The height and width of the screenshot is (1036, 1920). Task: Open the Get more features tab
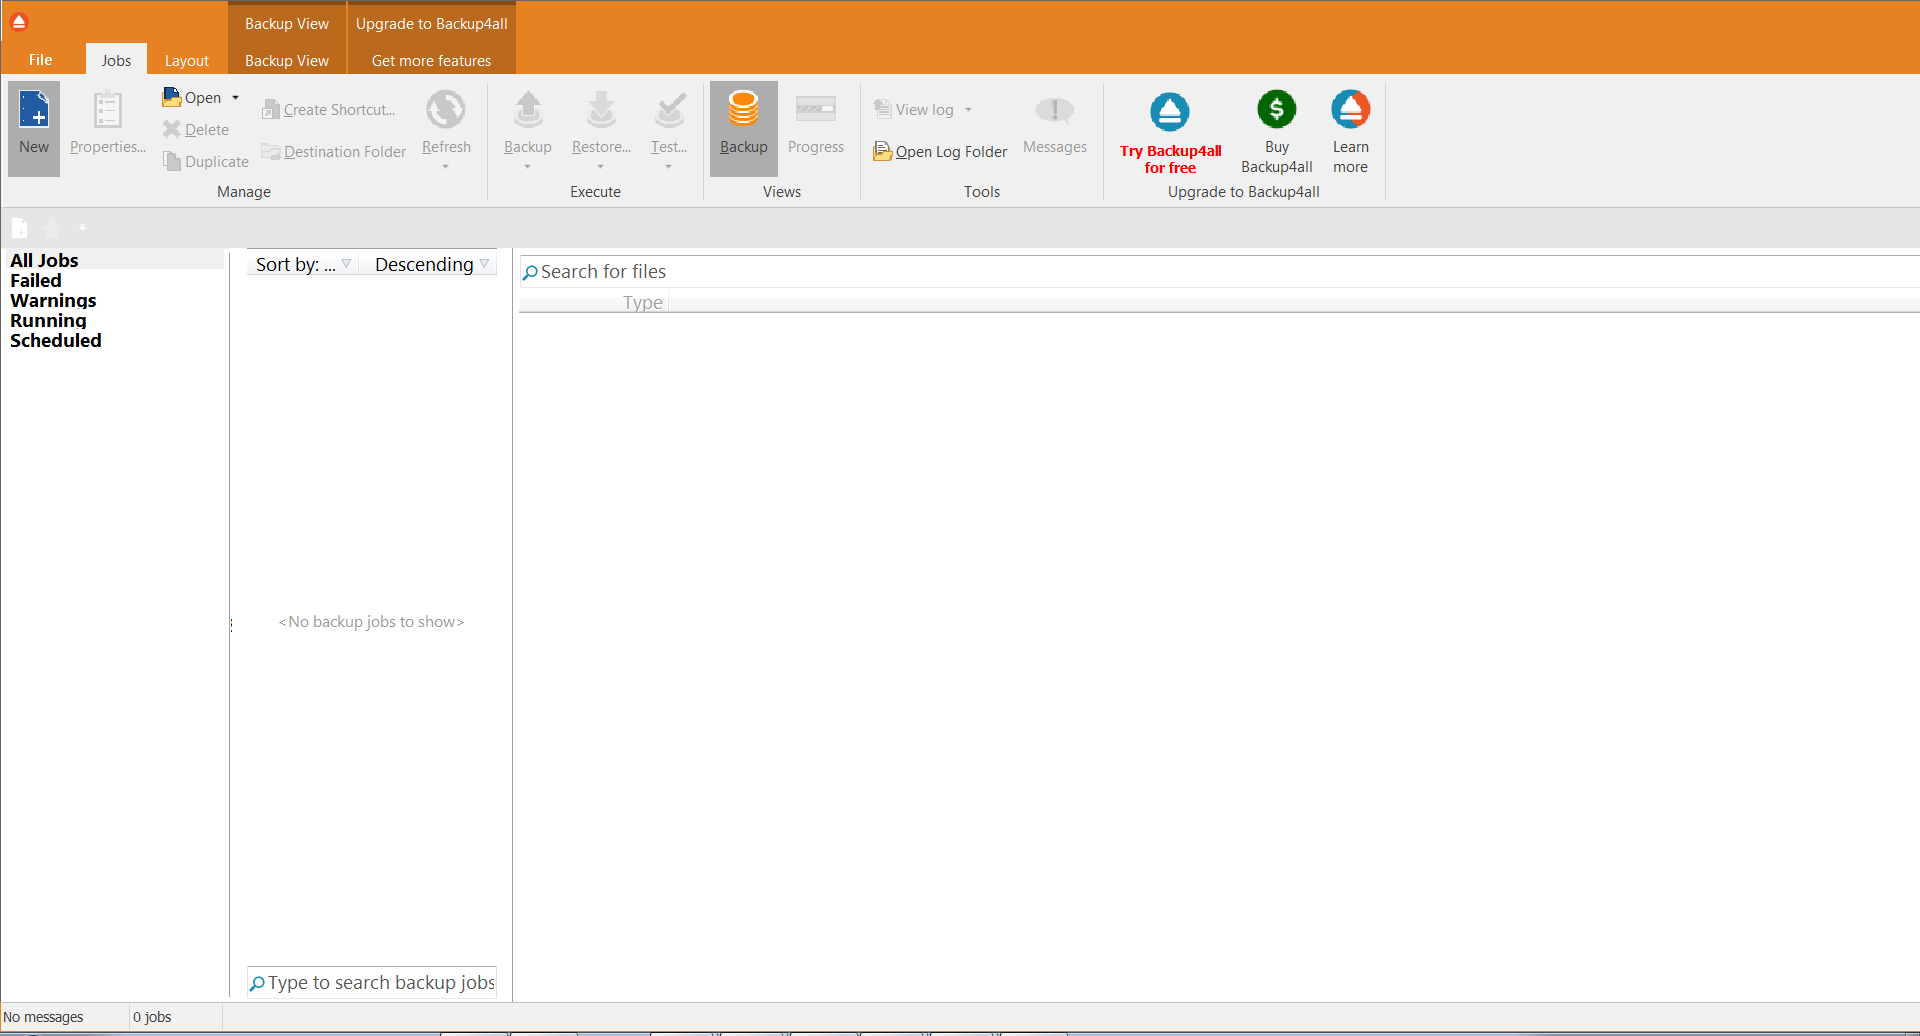tap(431, 60)
